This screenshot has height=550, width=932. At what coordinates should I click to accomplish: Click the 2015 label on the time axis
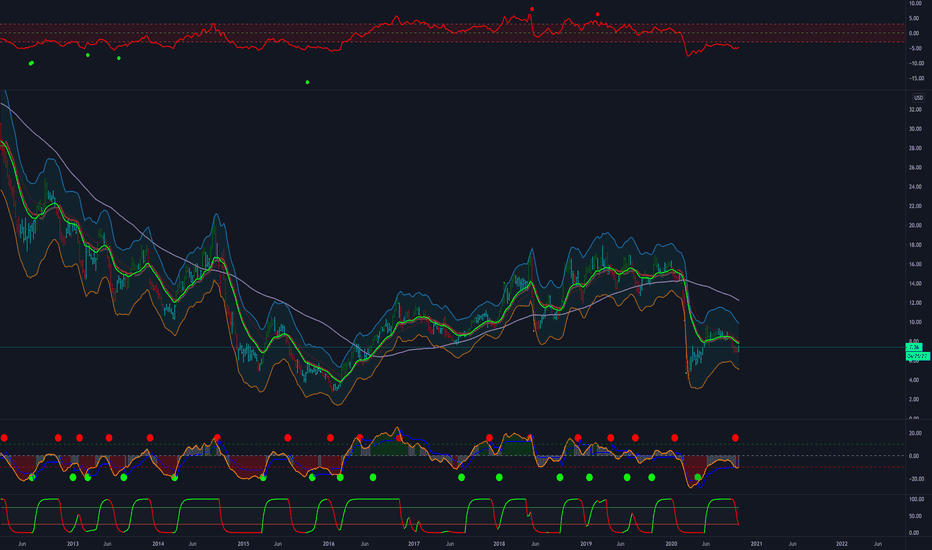pyautogui.click(x=244, y=543)
